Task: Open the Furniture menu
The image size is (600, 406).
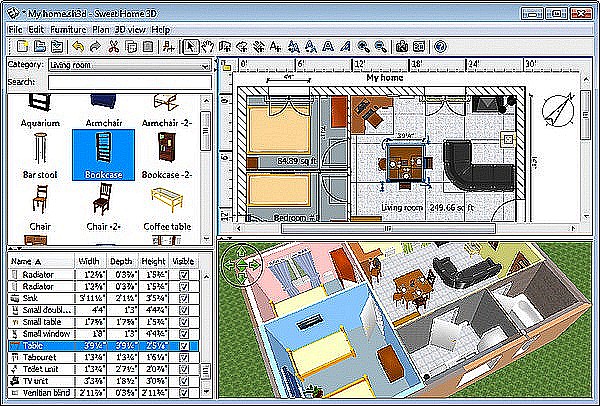Action: [68, 29]
